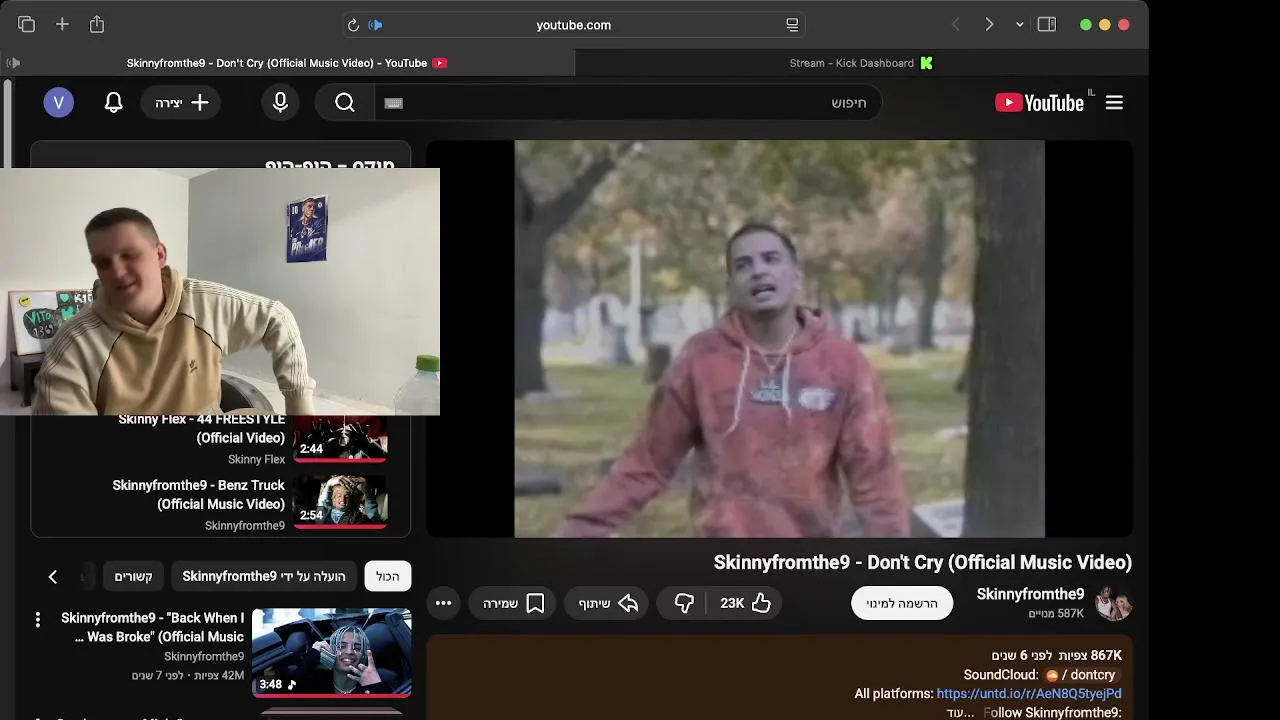Start voice search microphone
This screenshot has height=720, width=1280.
tap(280, 102)
